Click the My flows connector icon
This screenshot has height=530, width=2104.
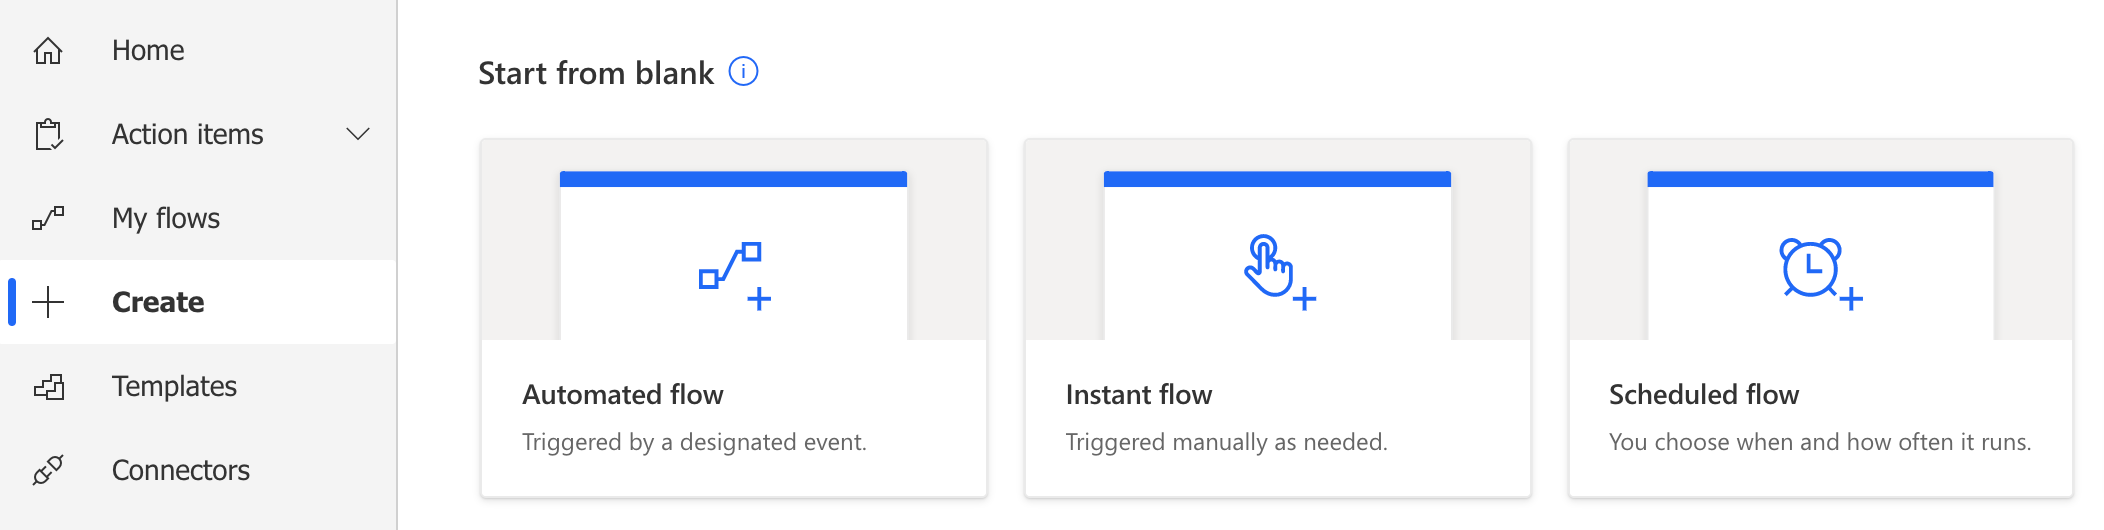click(48, 218)
